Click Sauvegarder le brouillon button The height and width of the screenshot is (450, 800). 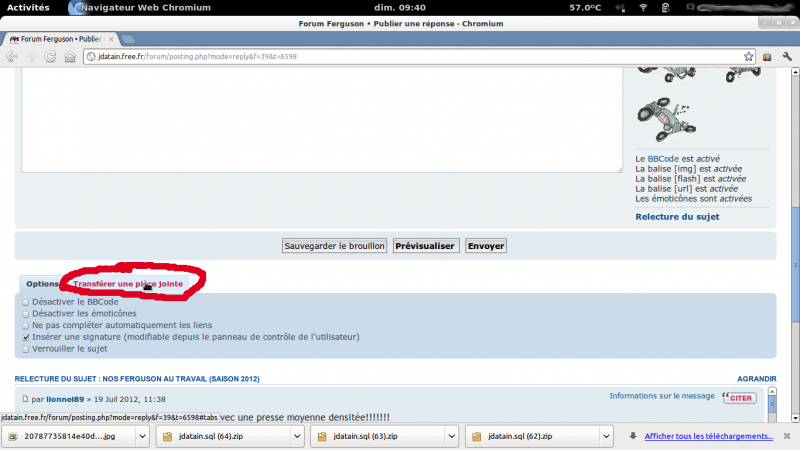[x=334, y=245]
